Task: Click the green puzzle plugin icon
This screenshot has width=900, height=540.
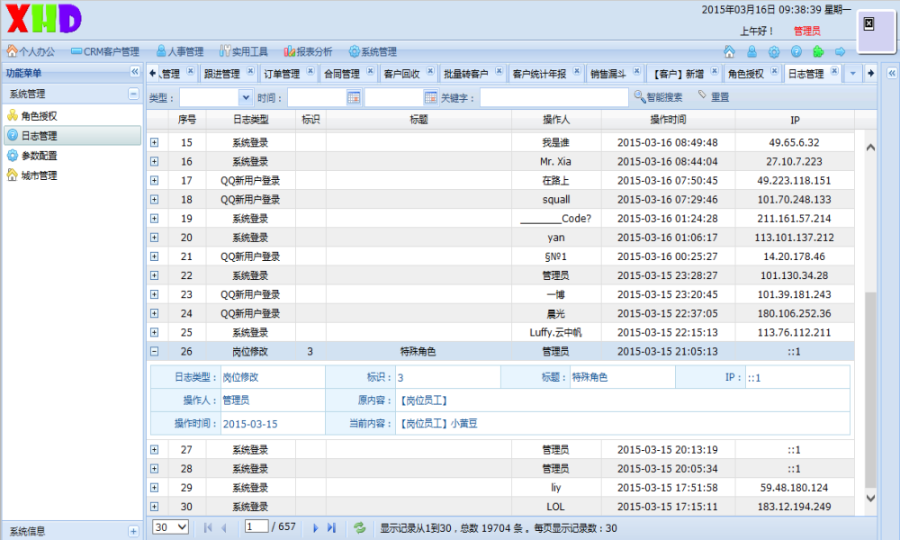Action: tap(818, 52)
